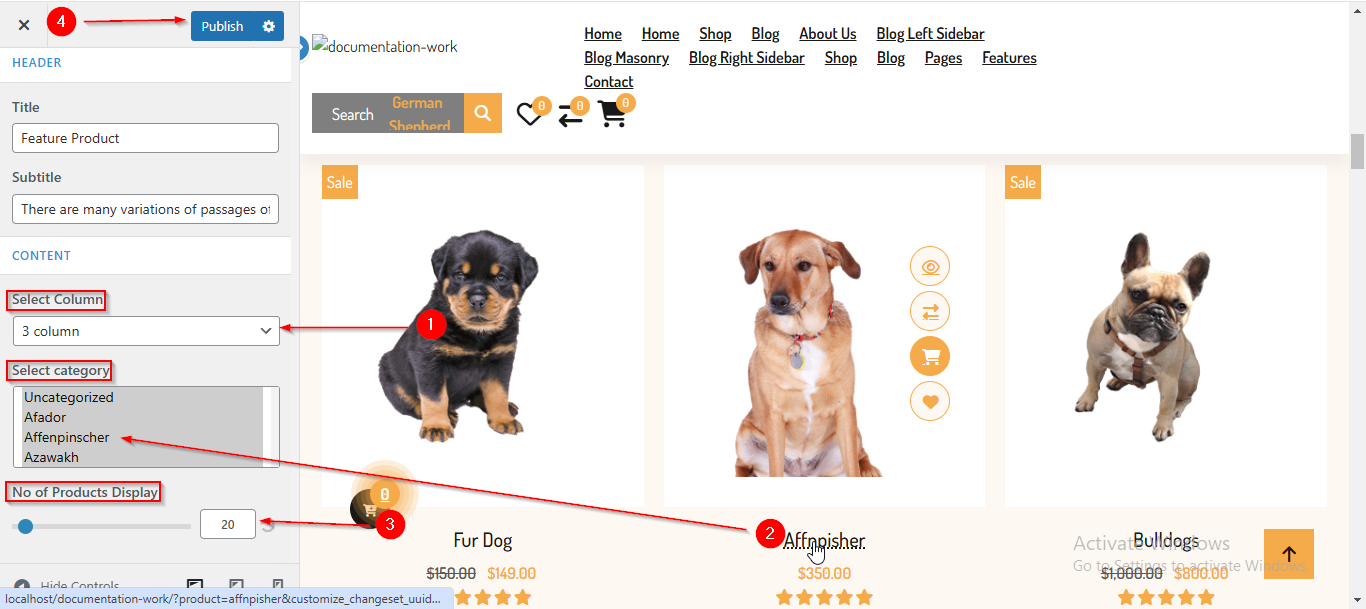The width and height of the screenshot is (1366, 609).
Task: Click the quick view eye icon on Affnpisher
Action: [x=930, y=267]
